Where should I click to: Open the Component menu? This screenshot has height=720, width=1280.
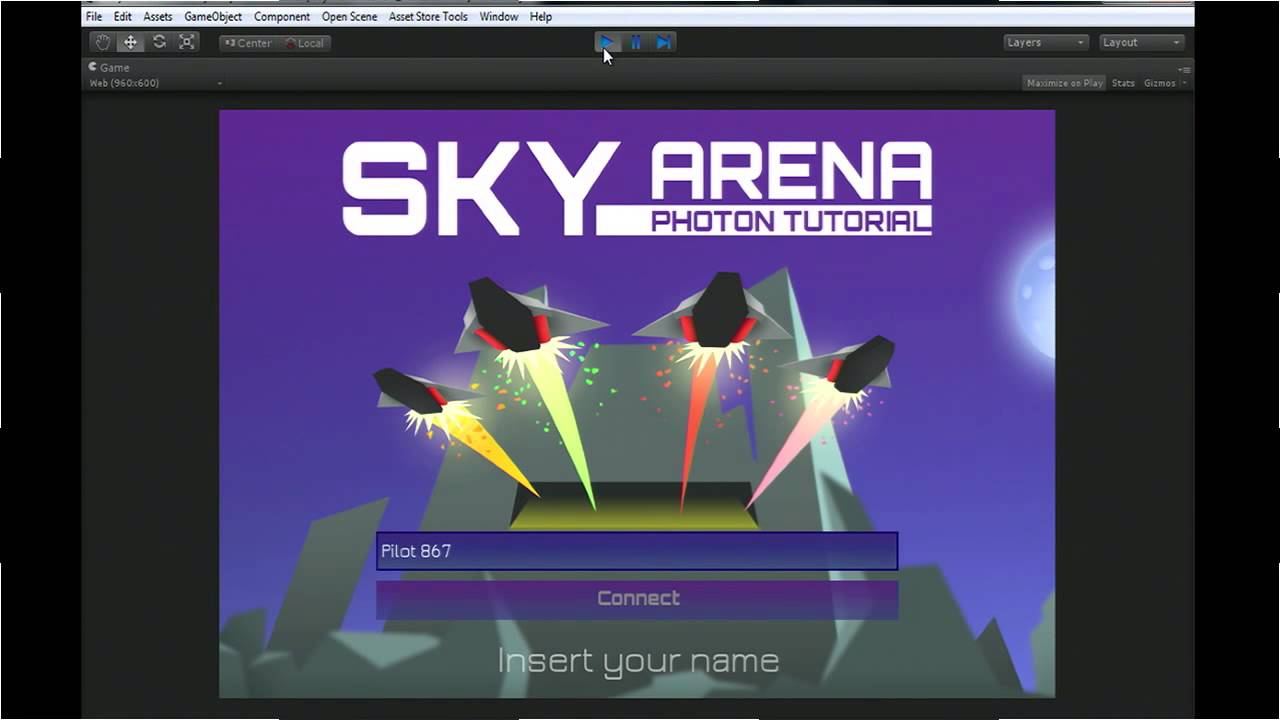point(282,17)
